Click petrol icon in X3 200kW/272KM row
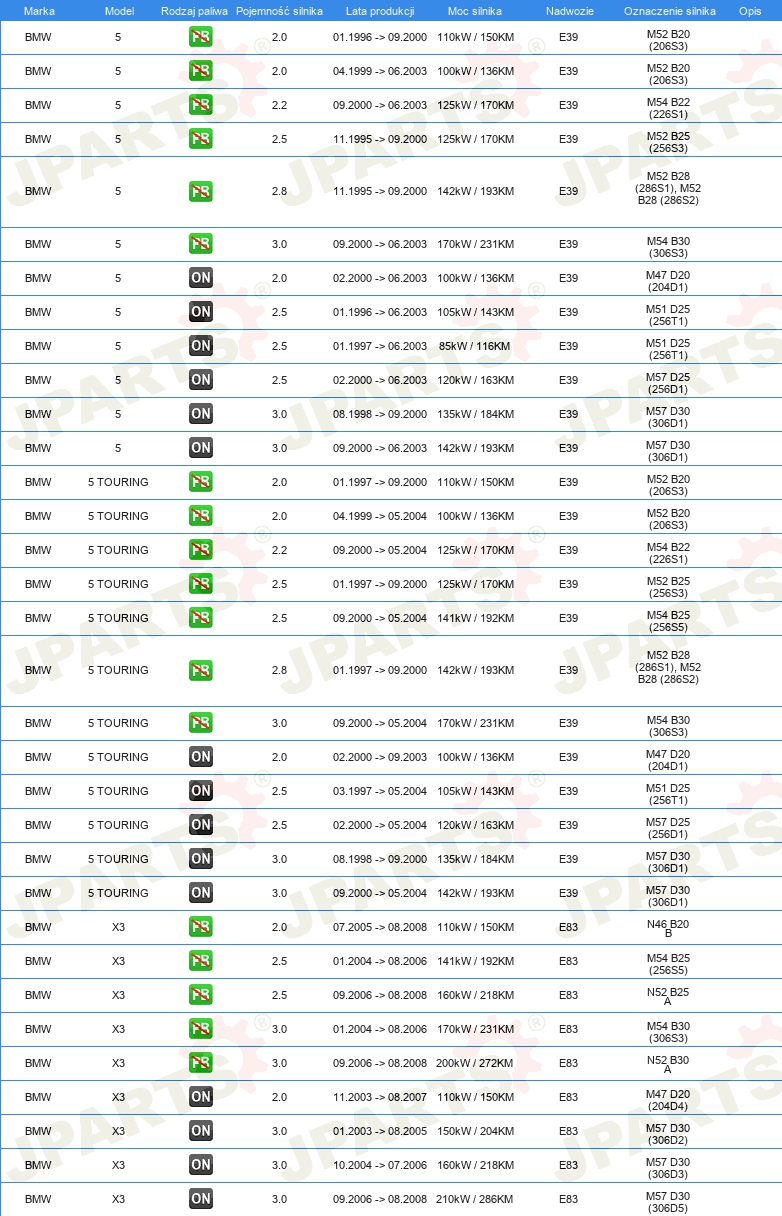The height and width of the screenshot is (1216, 782). click(201, 1063)
